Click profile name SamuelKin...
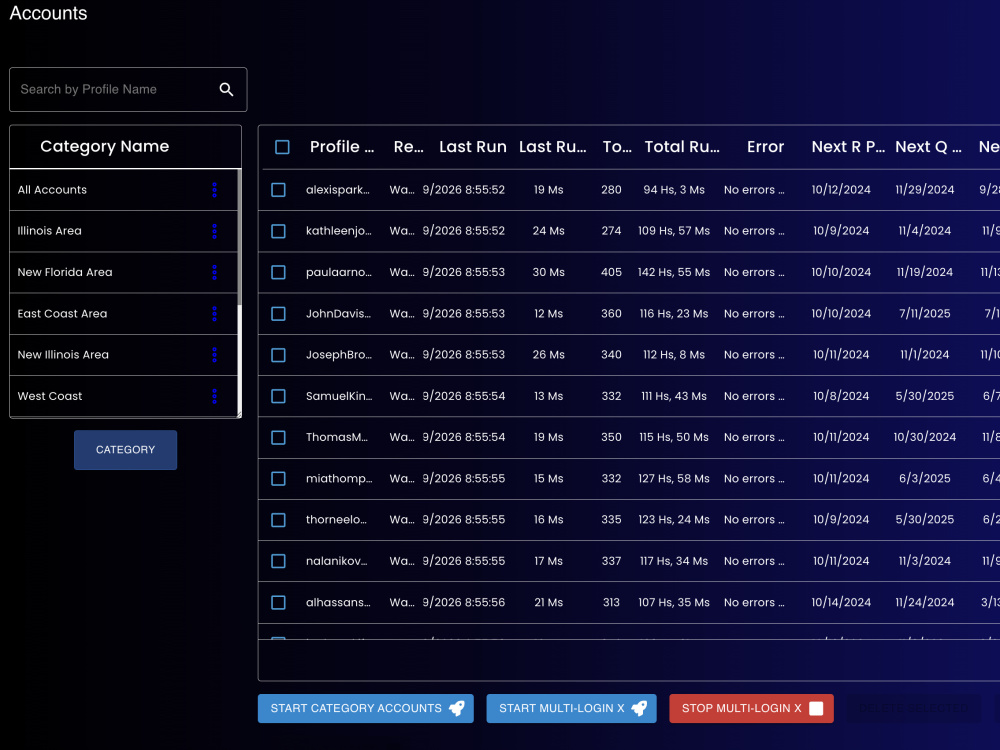The image size is (1000, 750). tap(339, 396)
